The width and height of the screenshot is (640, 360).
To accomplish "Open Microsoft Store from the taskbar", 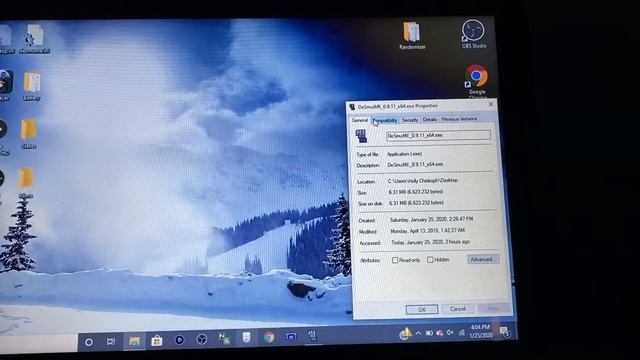I will 157,340.
